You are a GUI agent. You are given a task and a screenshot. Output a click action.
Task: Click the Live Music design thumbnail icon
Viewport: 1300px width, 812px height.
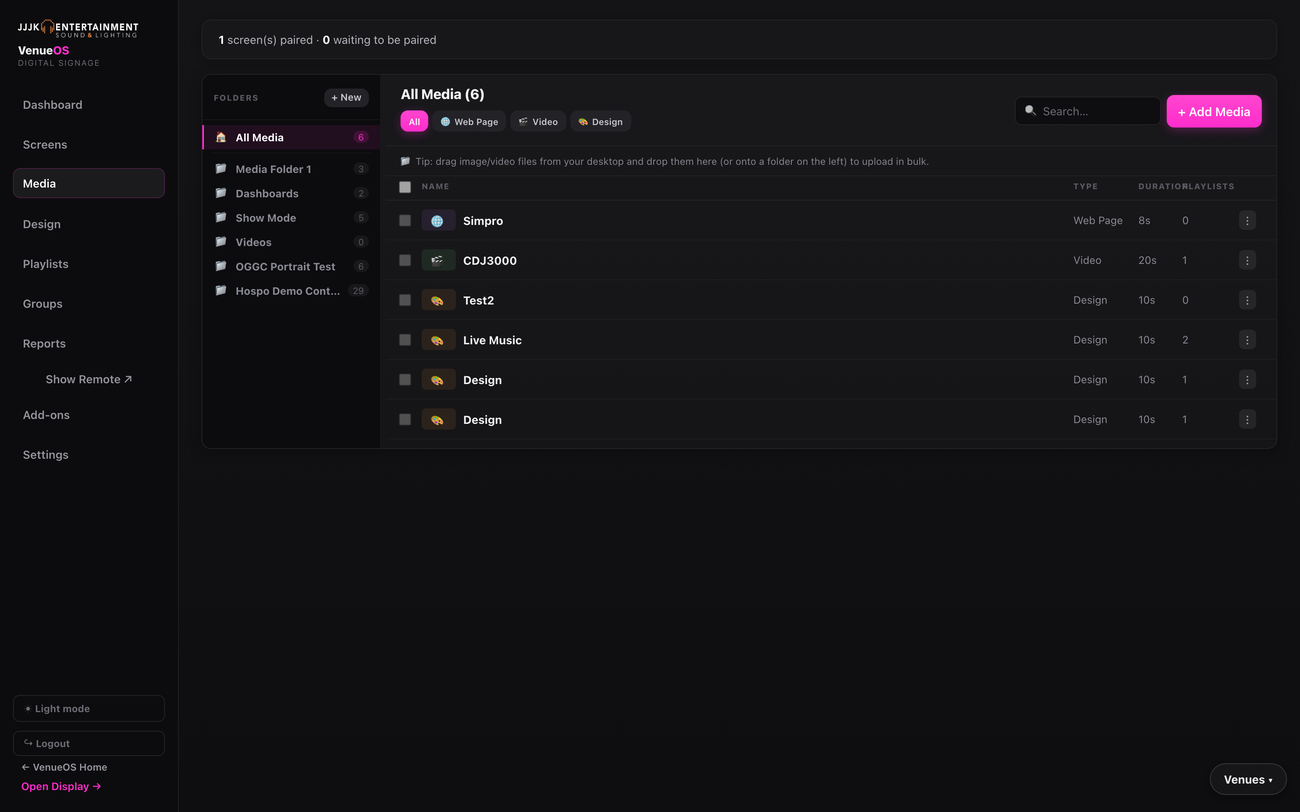[438, 340]
